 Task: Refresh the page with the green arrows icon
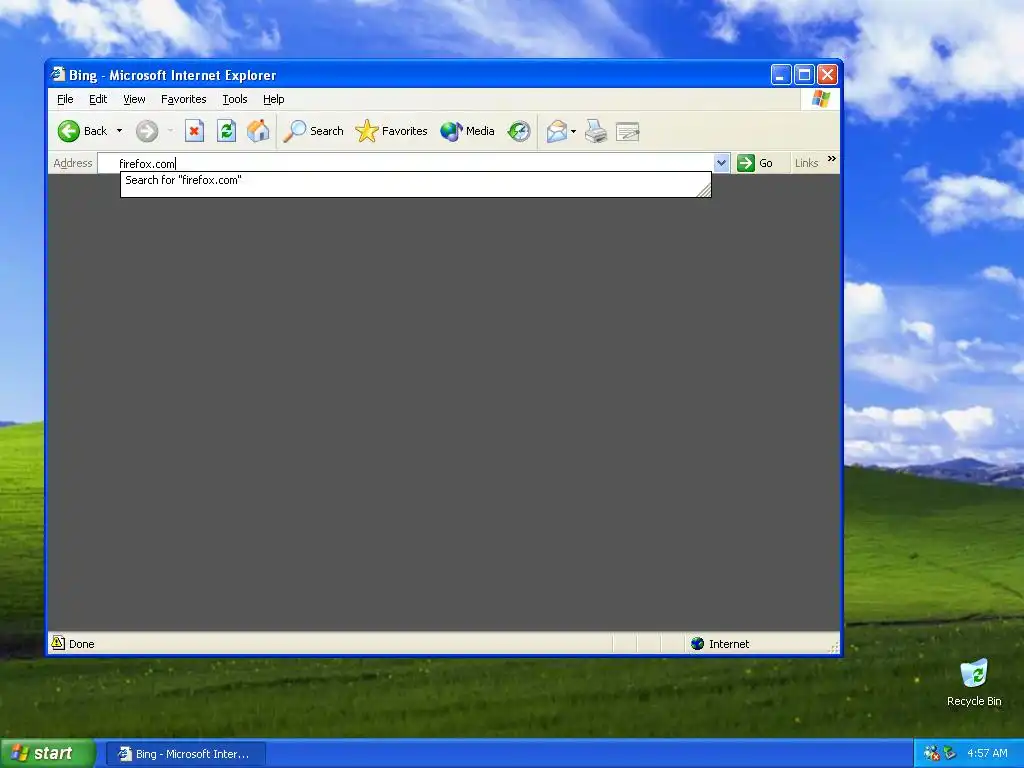pyautogui.click(x=226, y=131)
